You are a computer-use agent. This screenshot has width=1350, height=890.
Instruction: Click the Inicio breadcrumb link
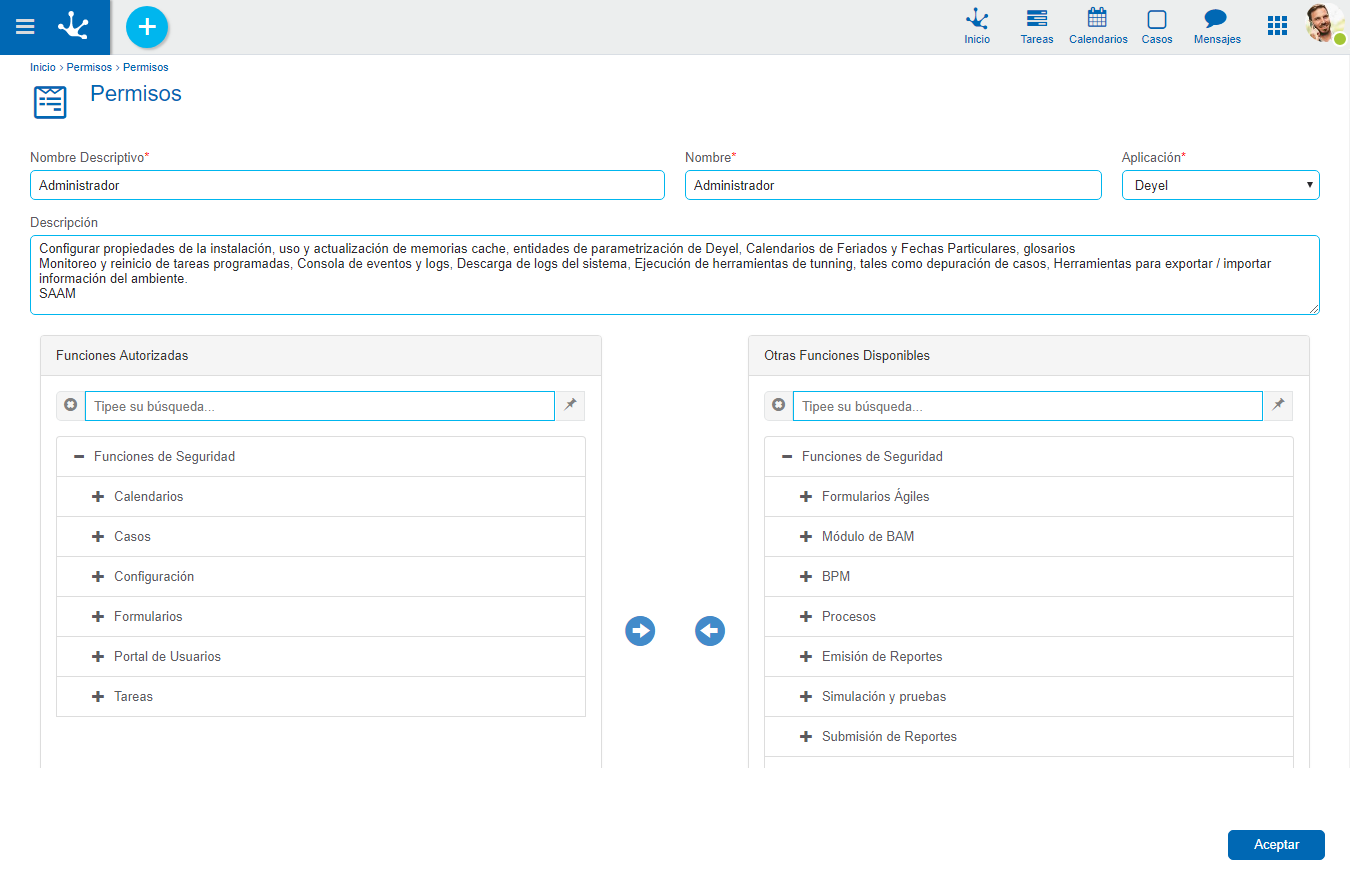point(43,67)
